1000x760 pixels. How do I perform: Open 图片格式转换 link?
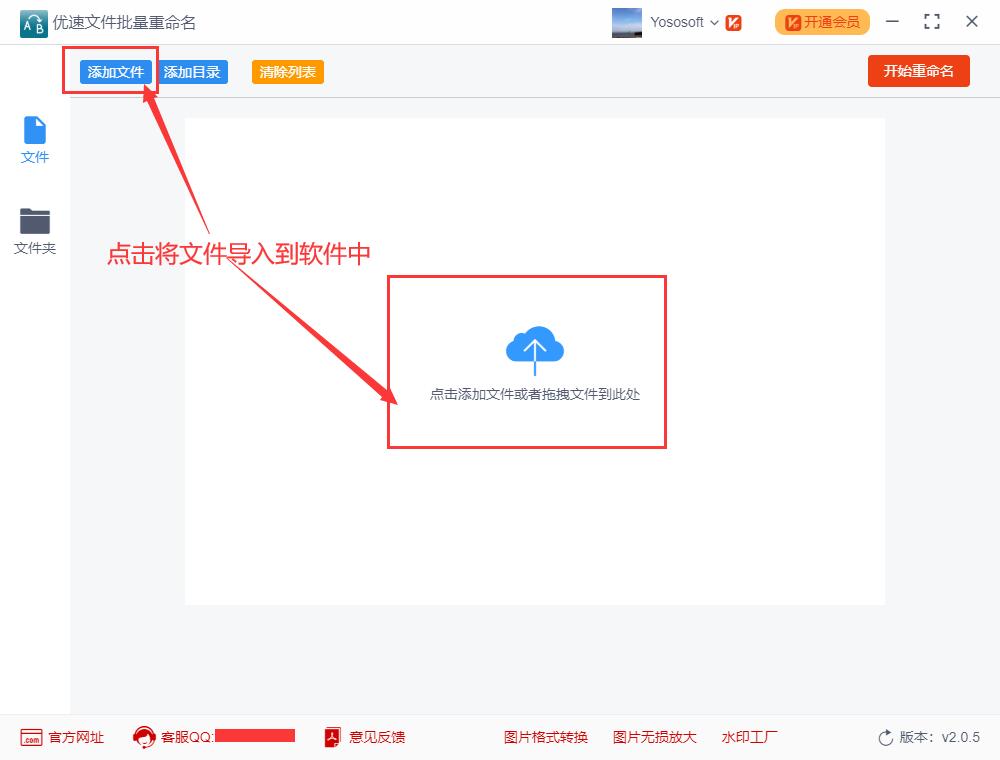pyautogui.click(x=545, y=737)
